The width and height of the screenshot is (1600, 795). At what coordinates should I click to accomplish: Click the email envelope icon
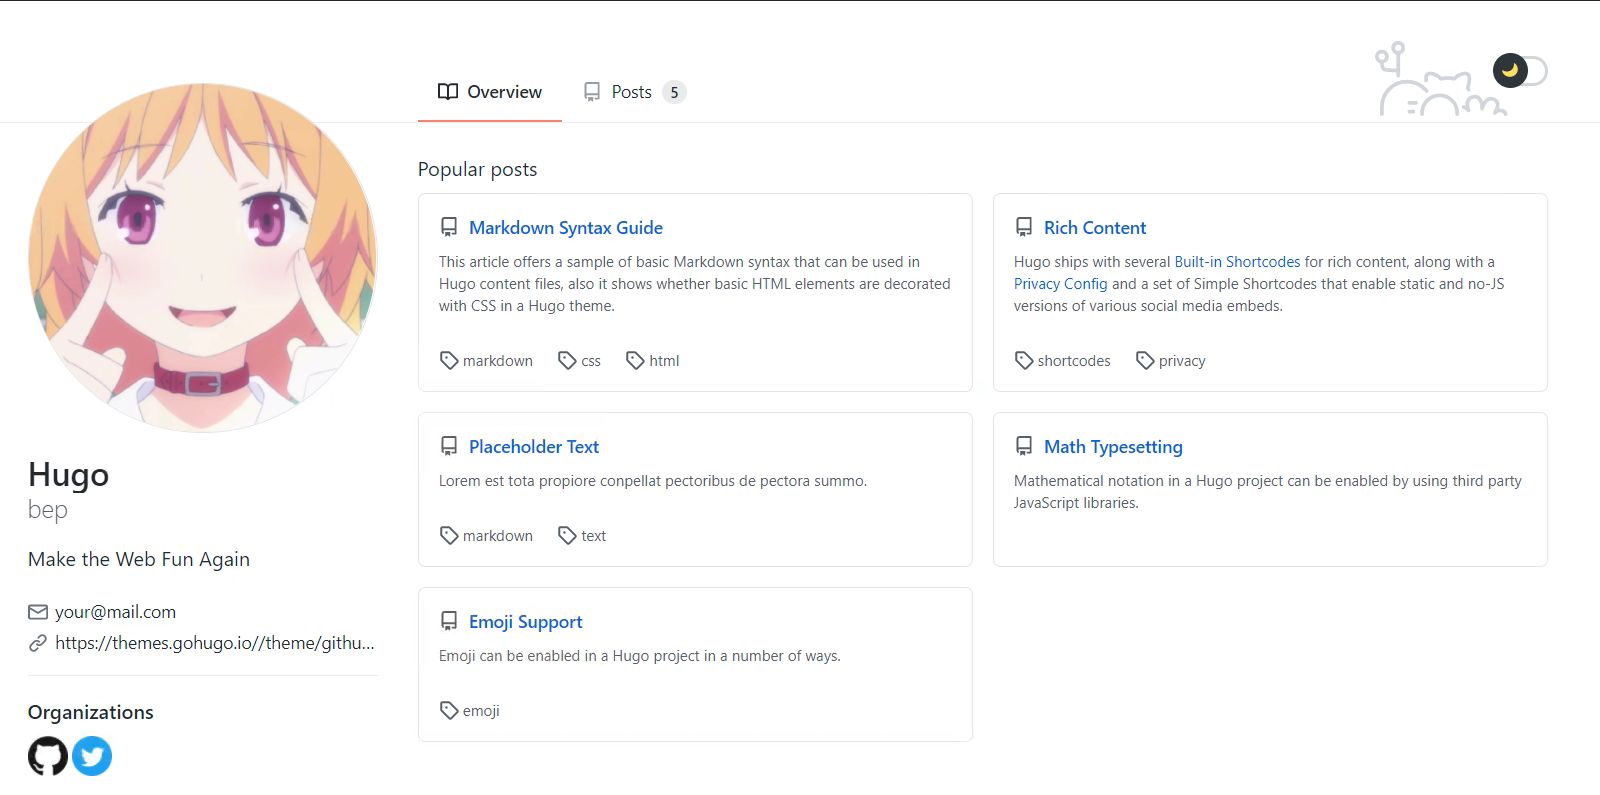(x=38, y=612)
